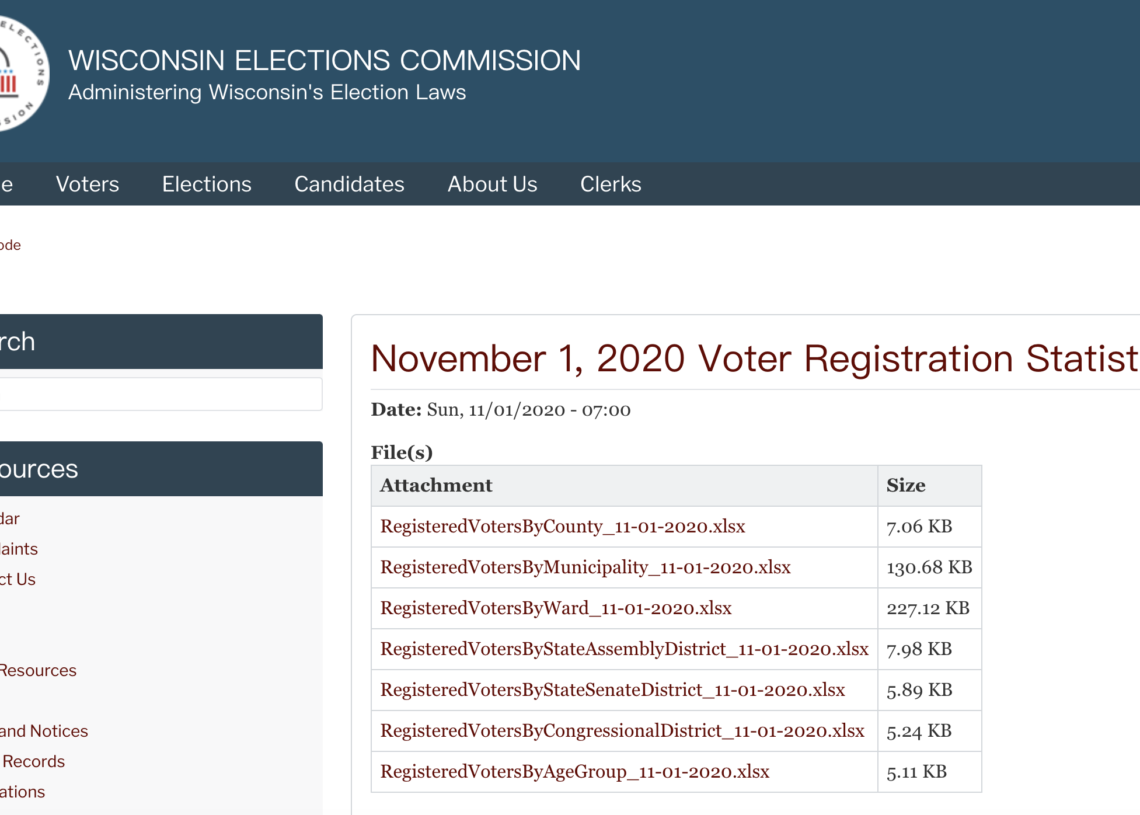Click the Wisconsin Elections Commission site title
The image size is (1140, 815).
[324, 60]
